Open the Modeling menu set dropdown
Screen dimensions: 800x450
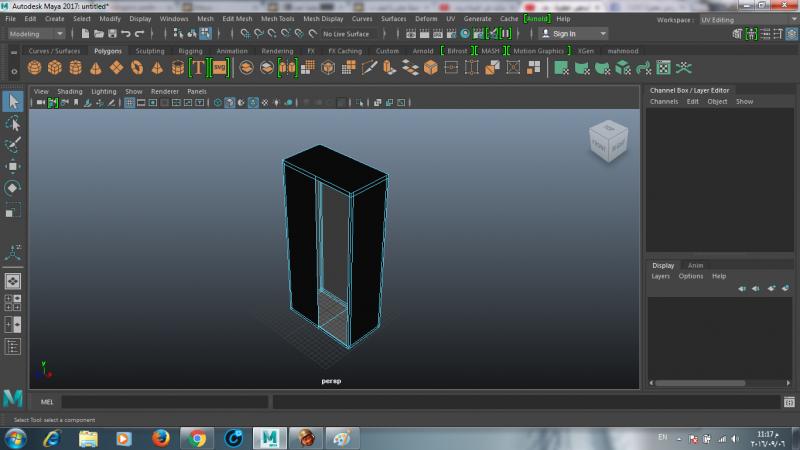(x=38, y=33)
